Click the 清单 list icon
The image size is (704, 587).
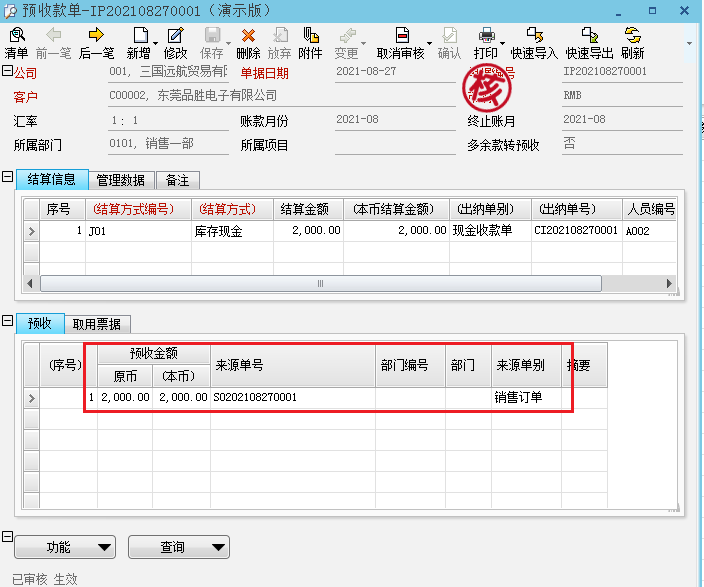(x=16, y=43)
